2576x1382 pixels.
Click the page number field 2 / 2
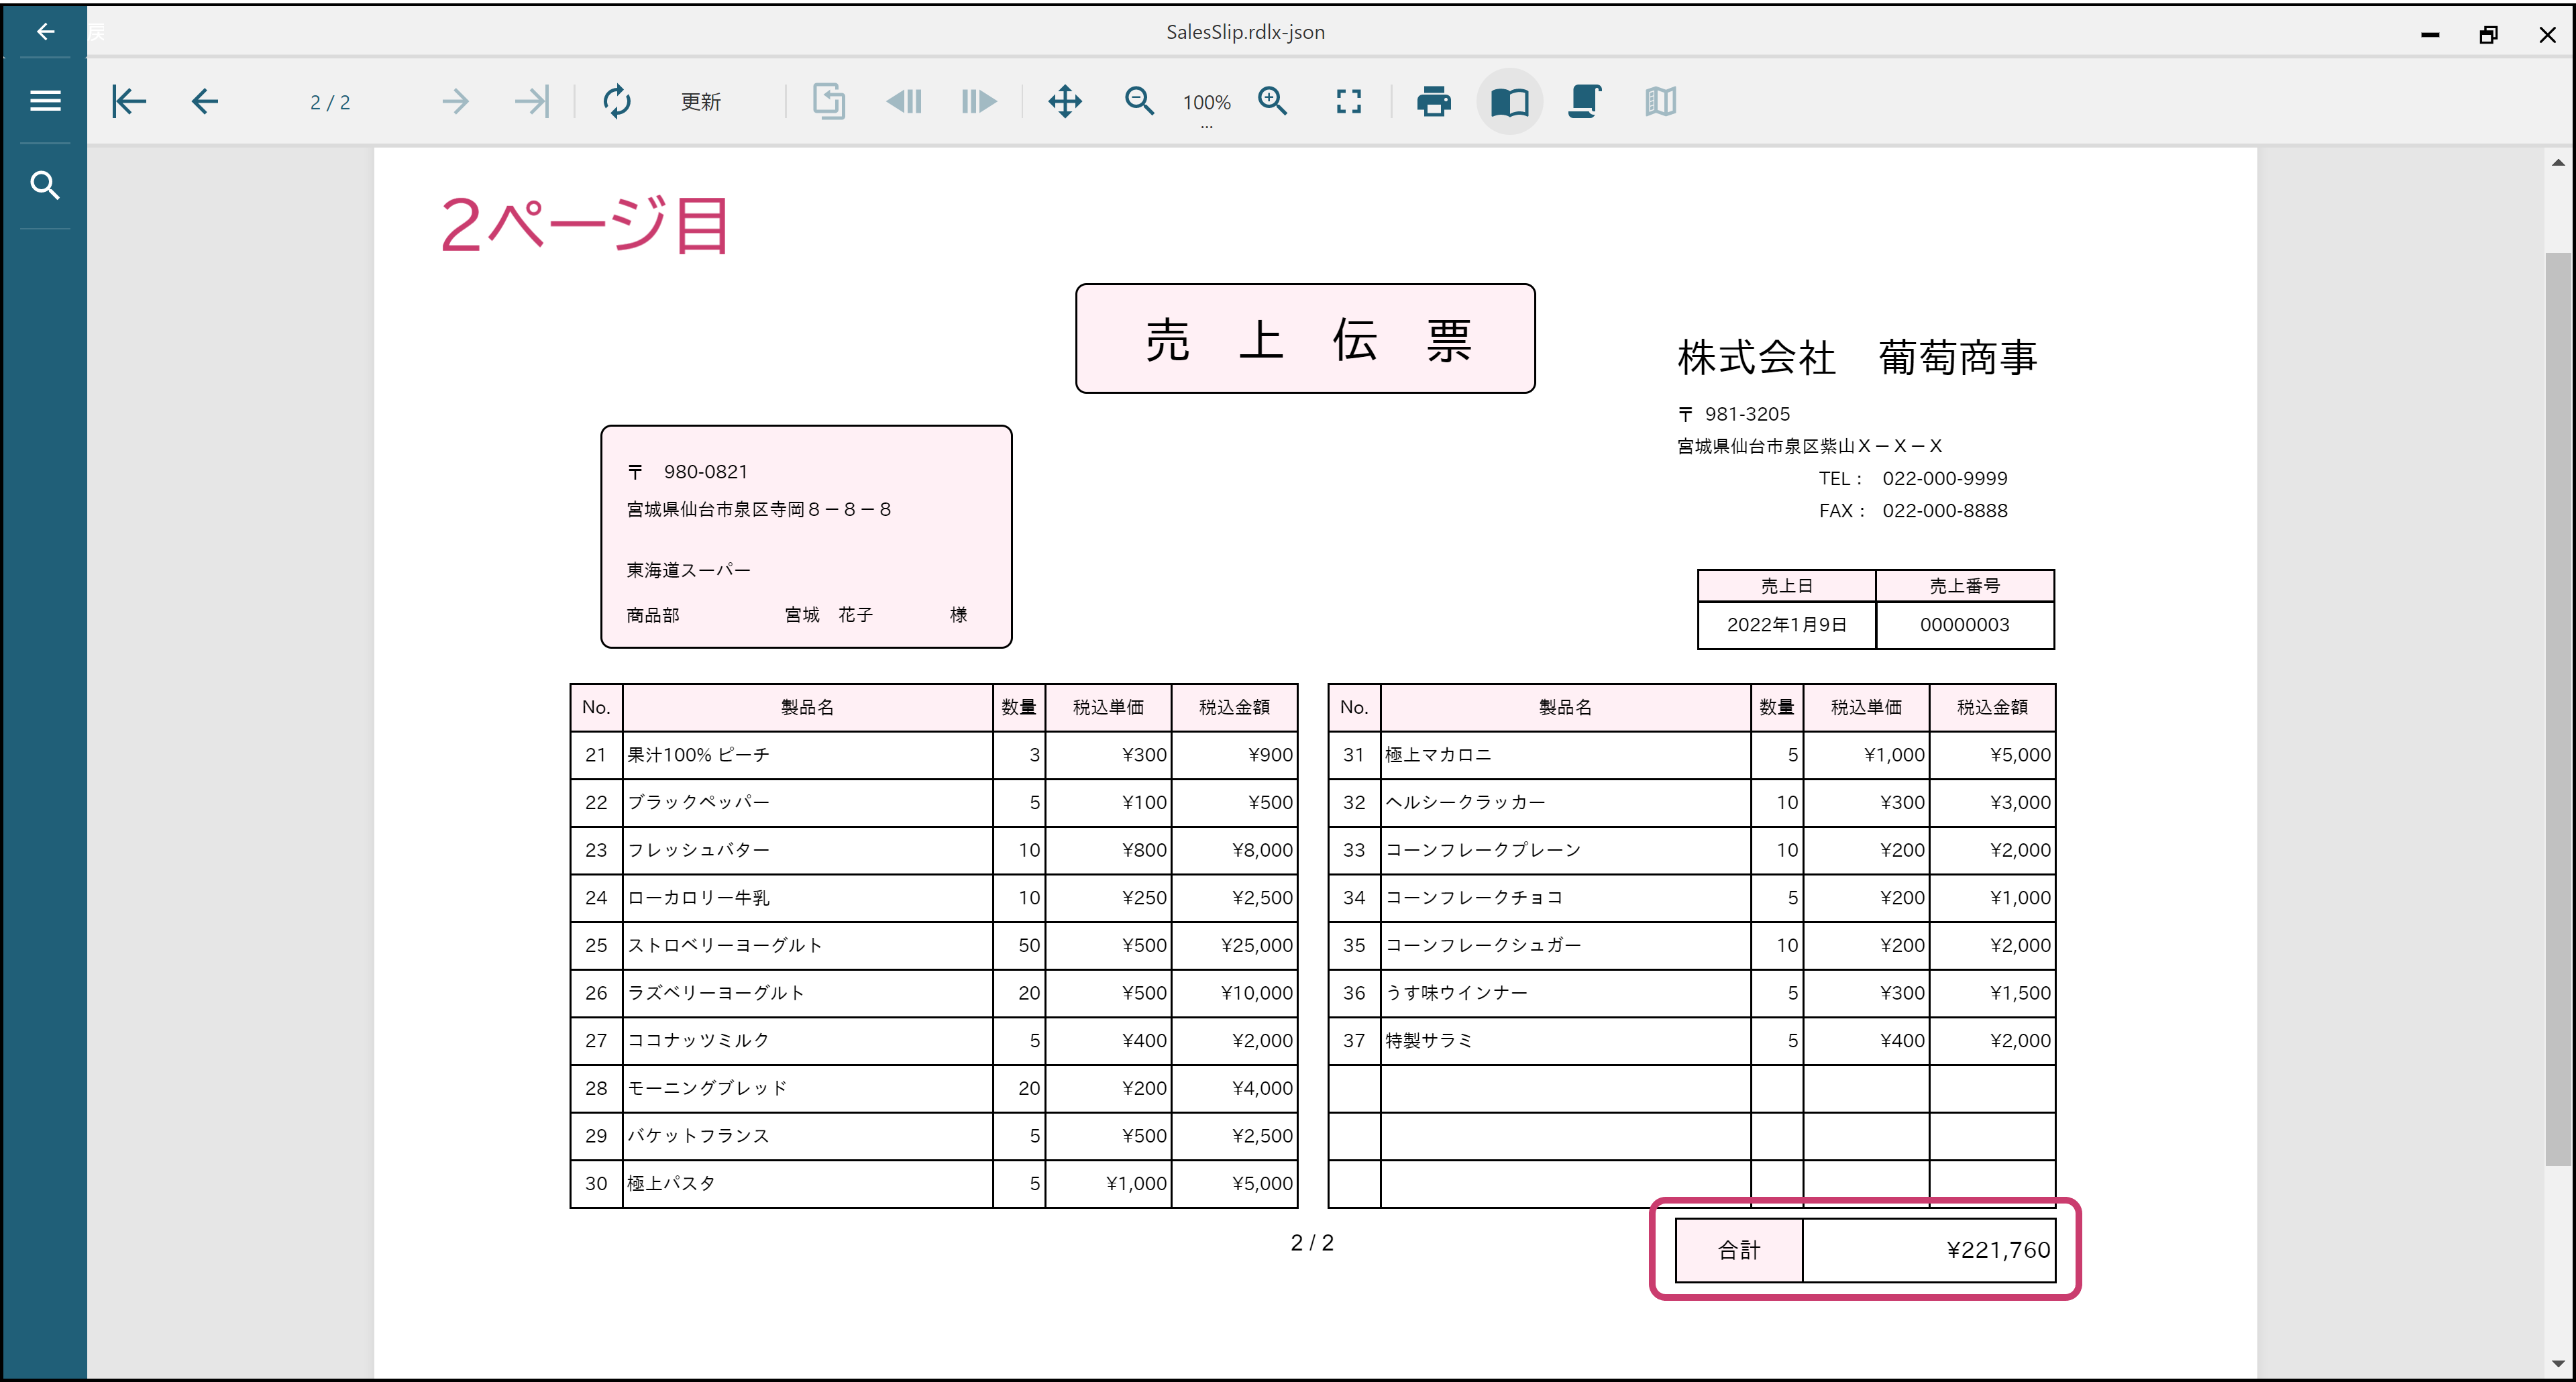point(330,102)
